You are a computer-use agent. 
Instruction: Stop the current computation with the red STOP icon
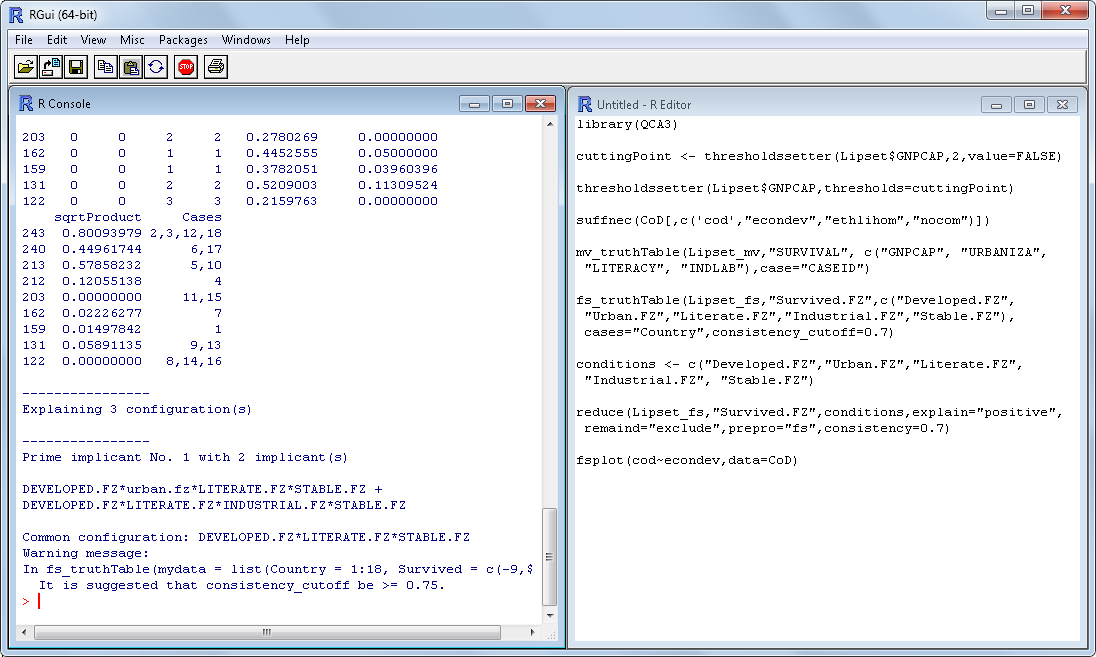[x=186, y=67]
